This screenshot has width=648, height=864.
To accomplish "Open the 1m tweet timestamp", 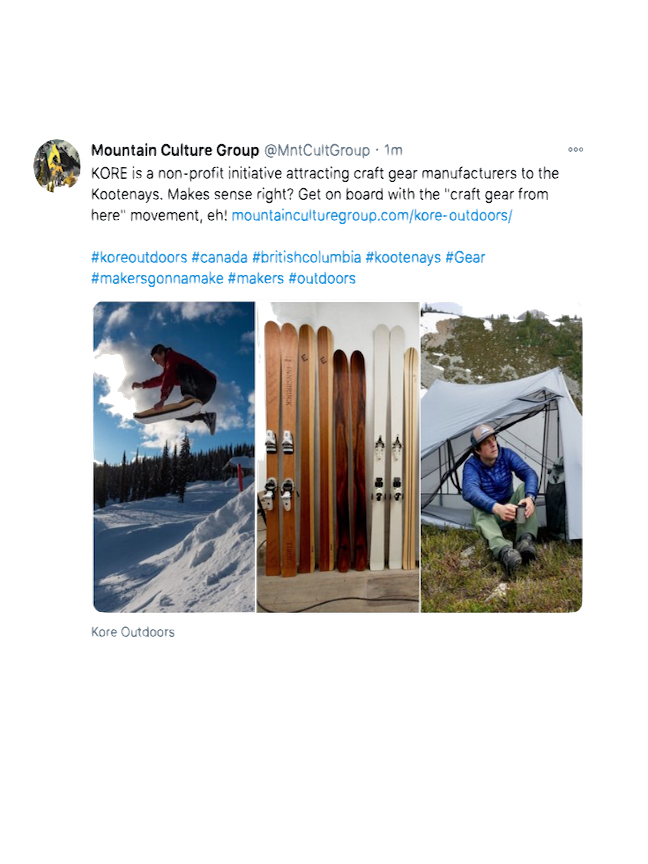I will point(393,150).
